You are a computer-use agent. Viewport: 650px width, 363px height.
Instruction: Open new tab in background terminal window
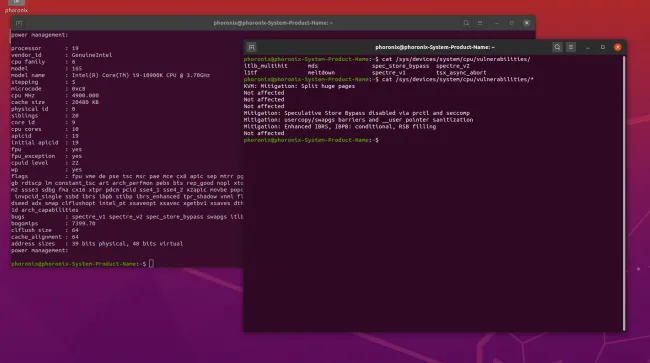click(19, 23)
